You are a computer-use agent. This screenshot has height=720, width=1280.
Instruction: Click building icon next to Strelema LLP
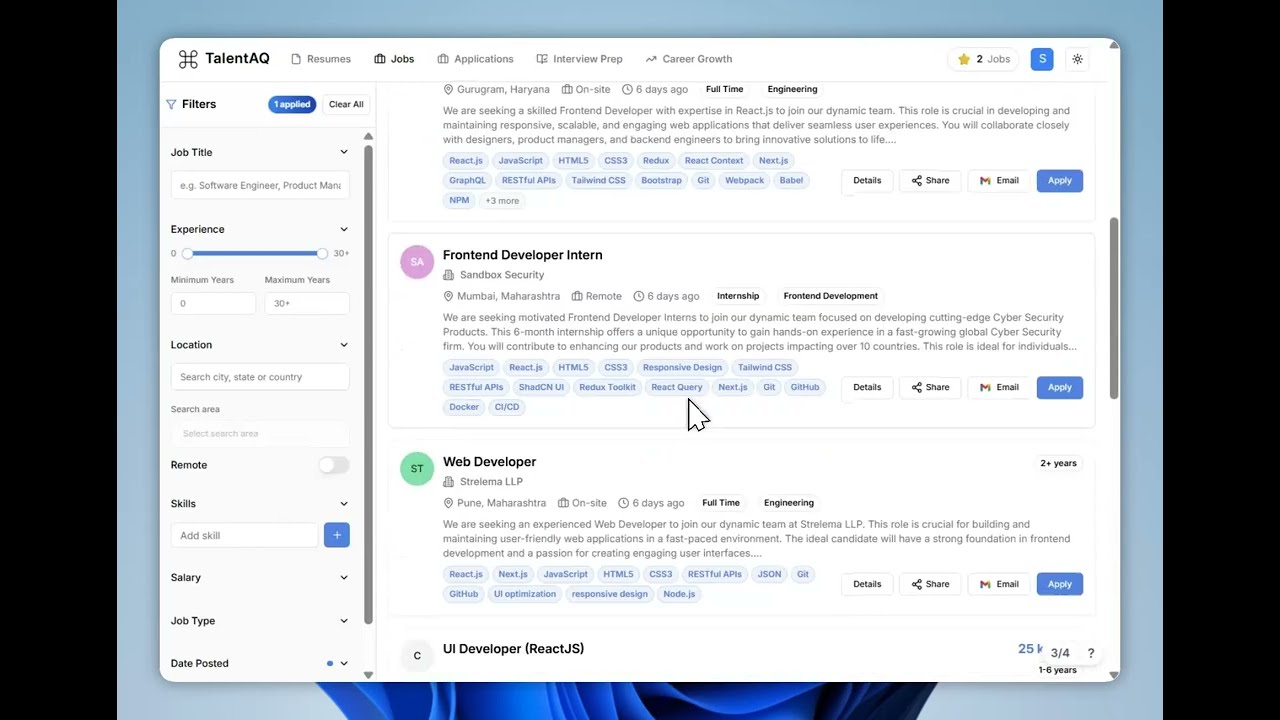coord(449,482)
